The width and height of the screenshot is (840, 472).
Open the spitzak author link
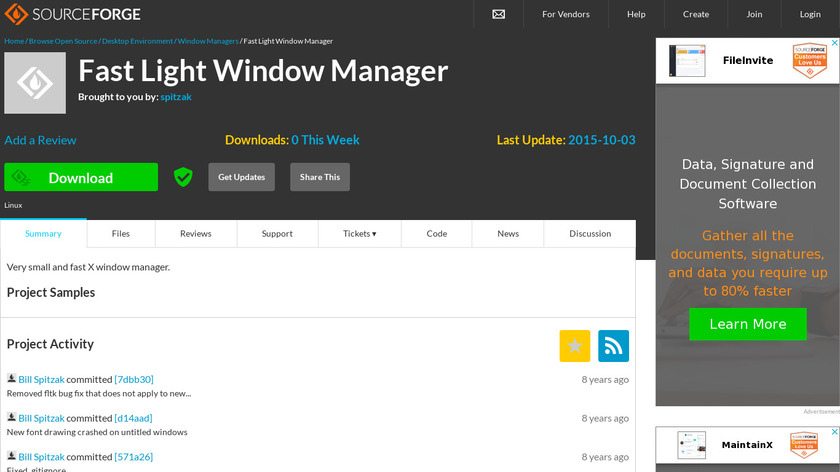tap(176, 97)
